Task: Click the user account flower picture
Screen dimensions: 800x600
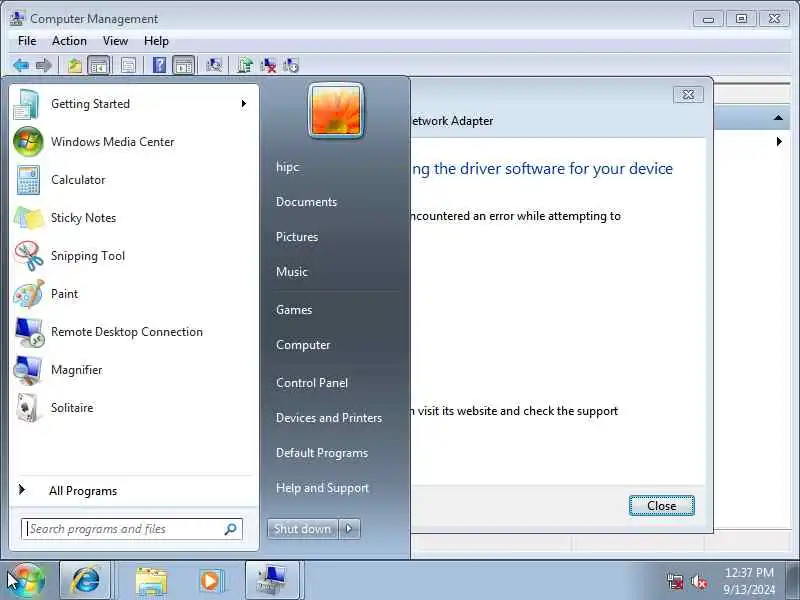Action: click(336, 110)
